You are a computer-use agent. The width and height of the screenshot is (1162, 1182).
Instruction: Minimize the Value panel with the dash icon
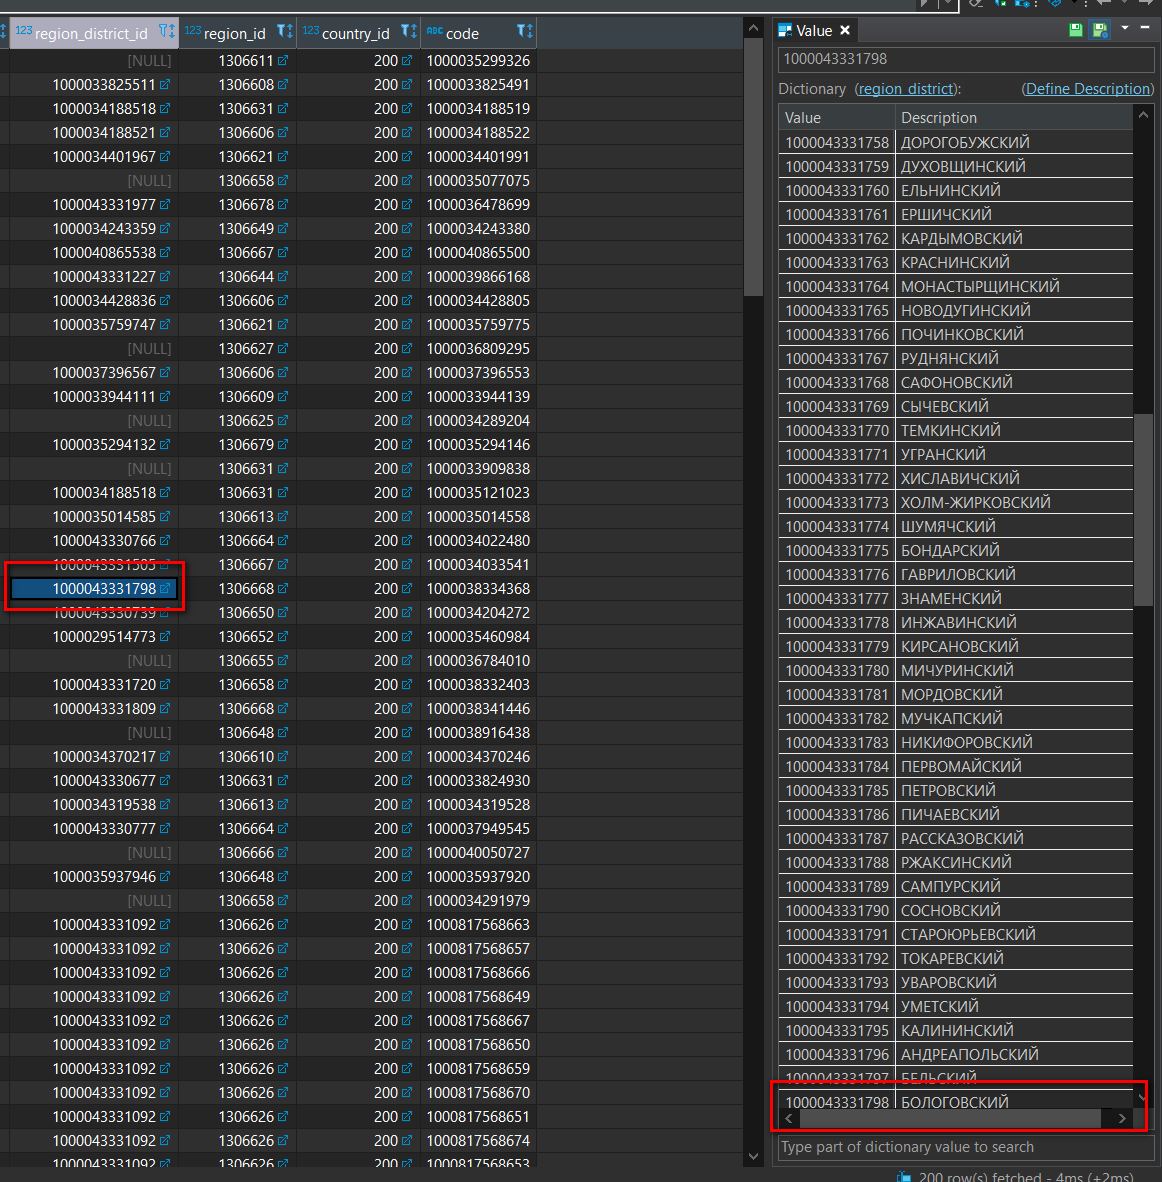(x=1145, y=27)
